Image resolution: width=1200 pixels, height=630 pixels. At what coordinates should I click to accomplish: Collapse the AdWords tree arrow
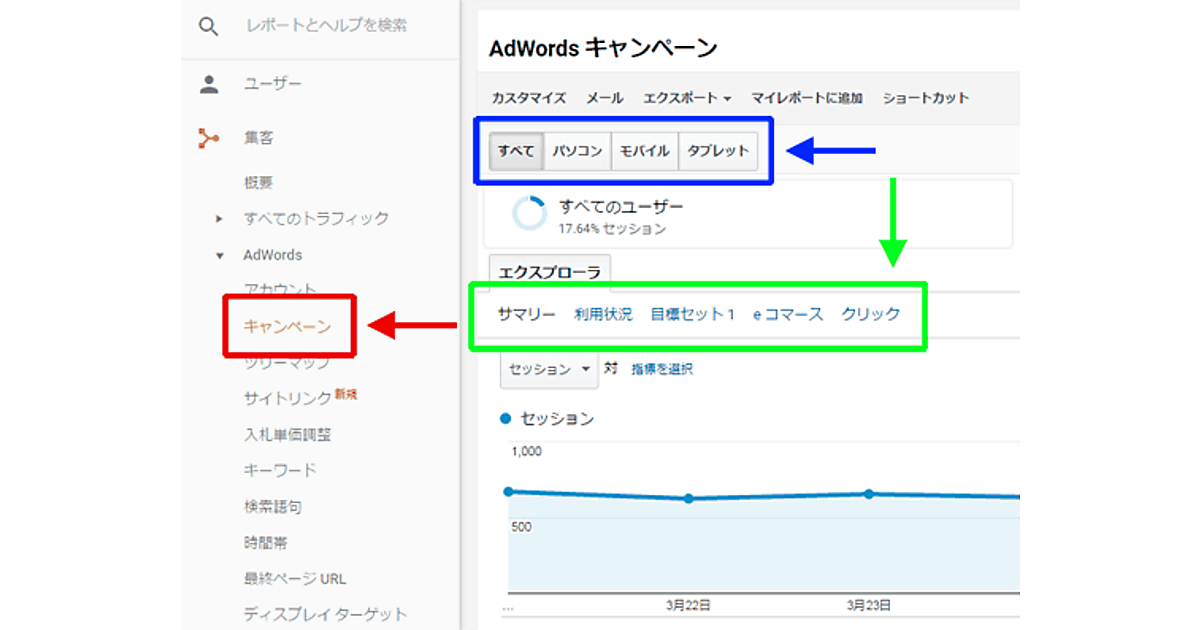(x=219, y=256)
